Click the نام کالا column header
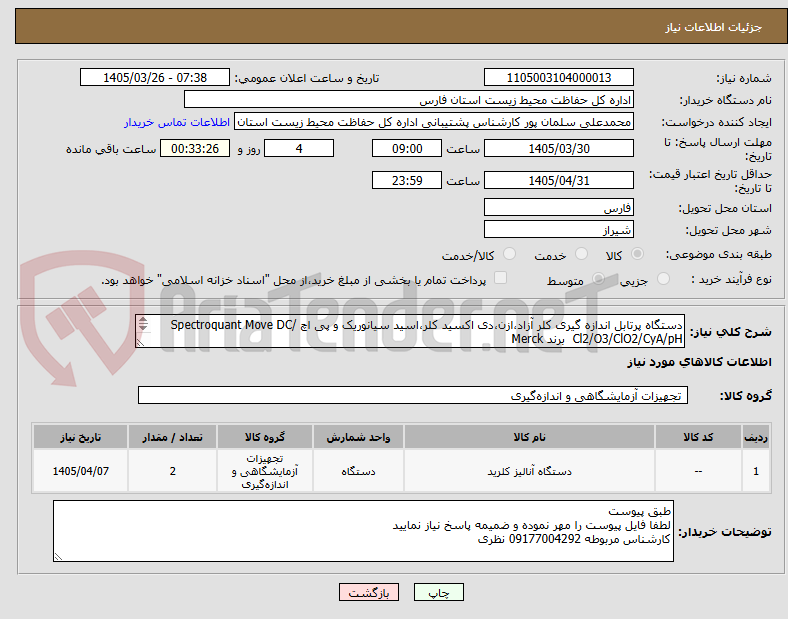This screenshot has width=788, height=619. pos(529,437)
